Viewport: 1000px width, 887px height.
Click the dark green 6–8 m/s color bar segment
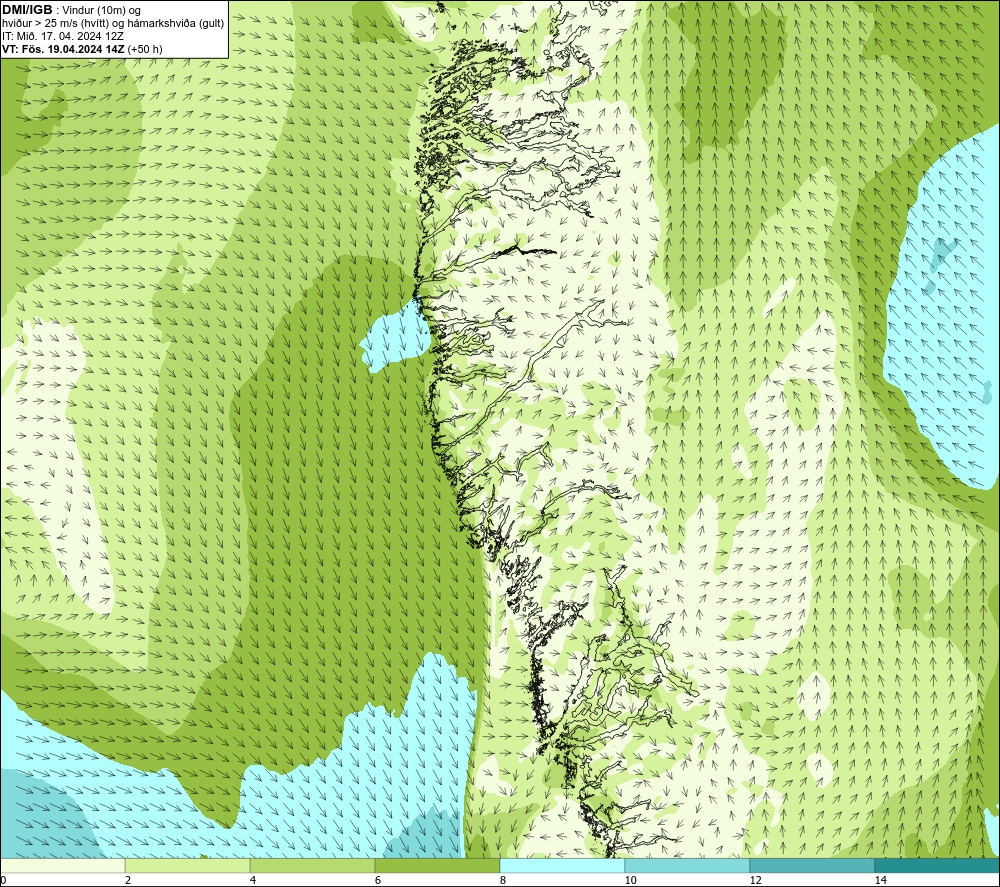(x=438, y=865)
